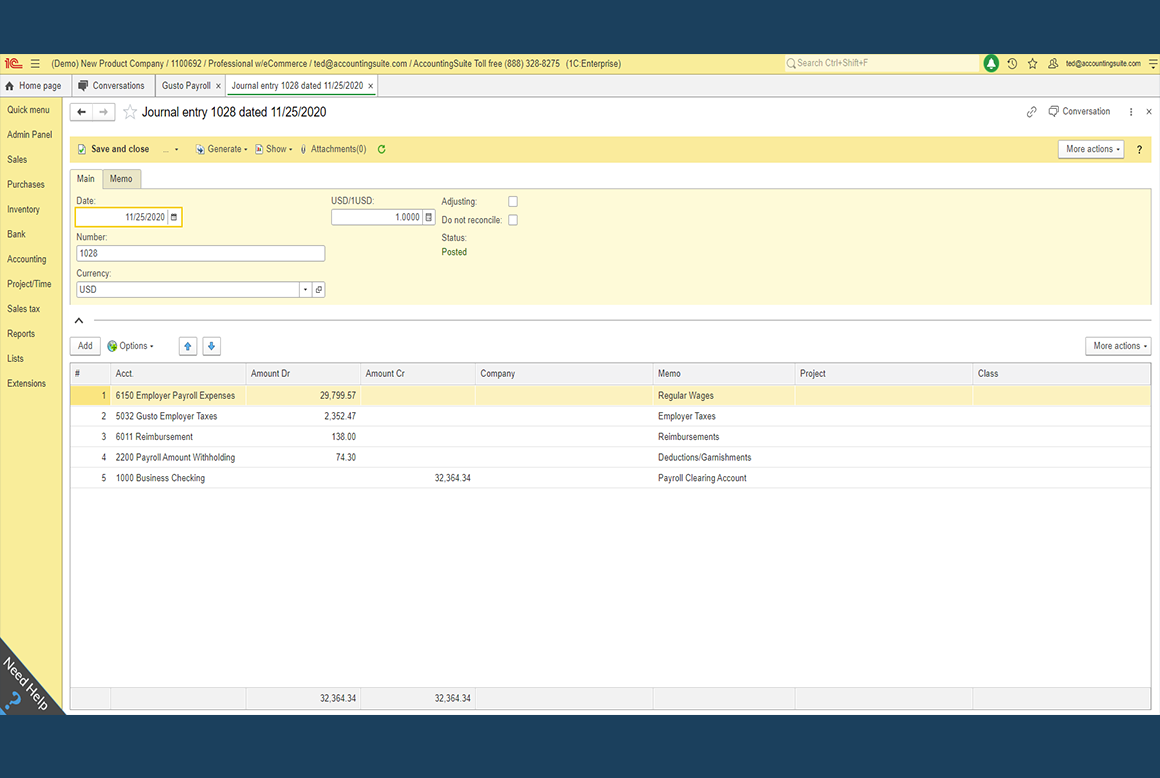Open the history clock icon
The height and width of the screenshot is (778, 1160).
pos(1012,64)
